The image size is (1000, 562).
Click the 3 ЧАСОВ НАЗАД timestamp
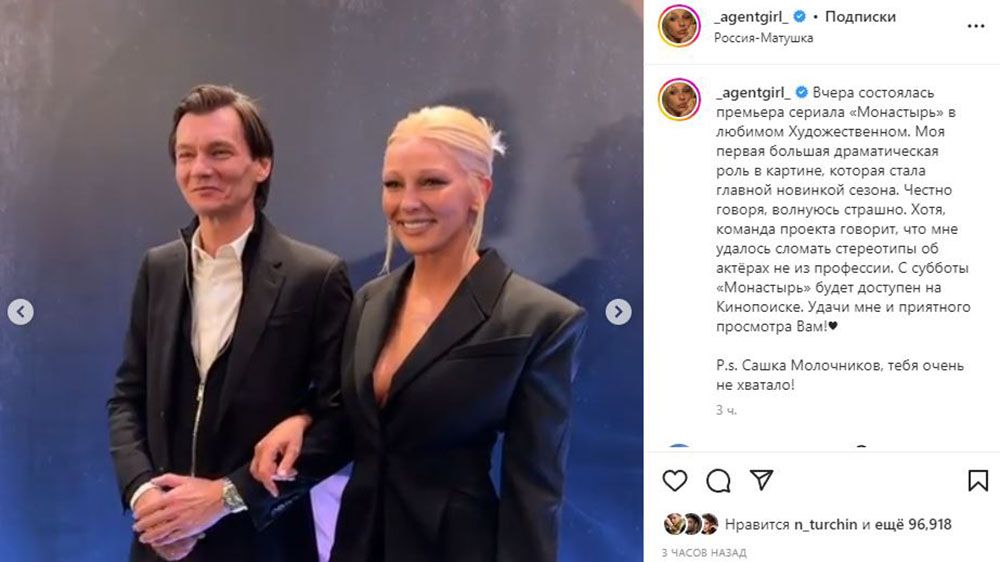703,552
